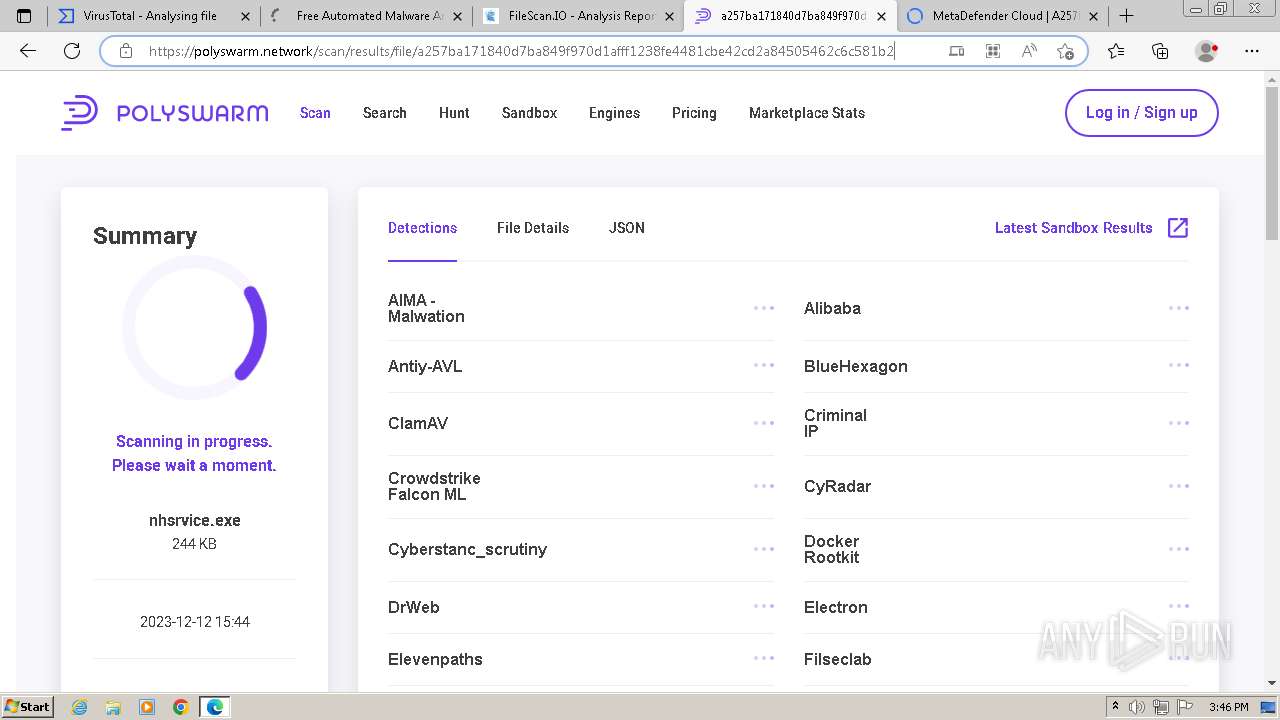The image size is (1280, 720).
Task: Expand Criminal IP result dots
Action: 1179,423
